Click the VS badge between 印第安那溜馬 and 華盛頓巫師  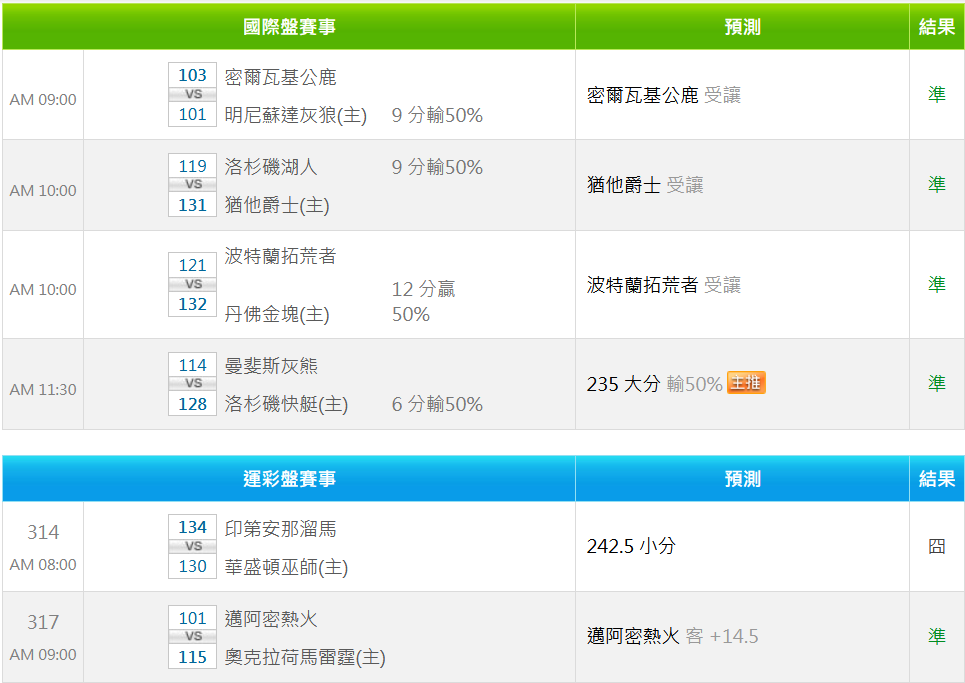pos(193,546)
